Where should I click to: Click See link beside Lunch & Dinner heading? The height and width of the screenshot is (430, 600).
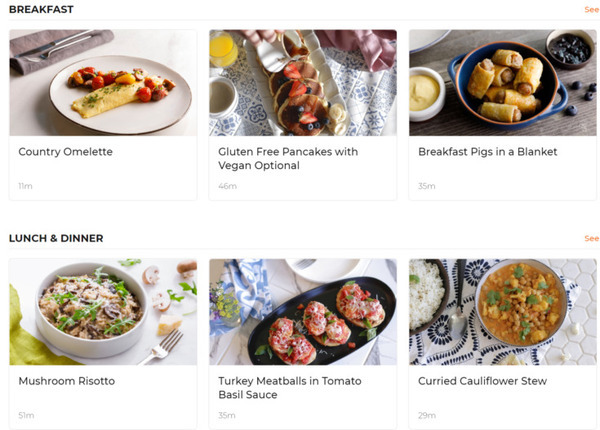click(591, 239)
